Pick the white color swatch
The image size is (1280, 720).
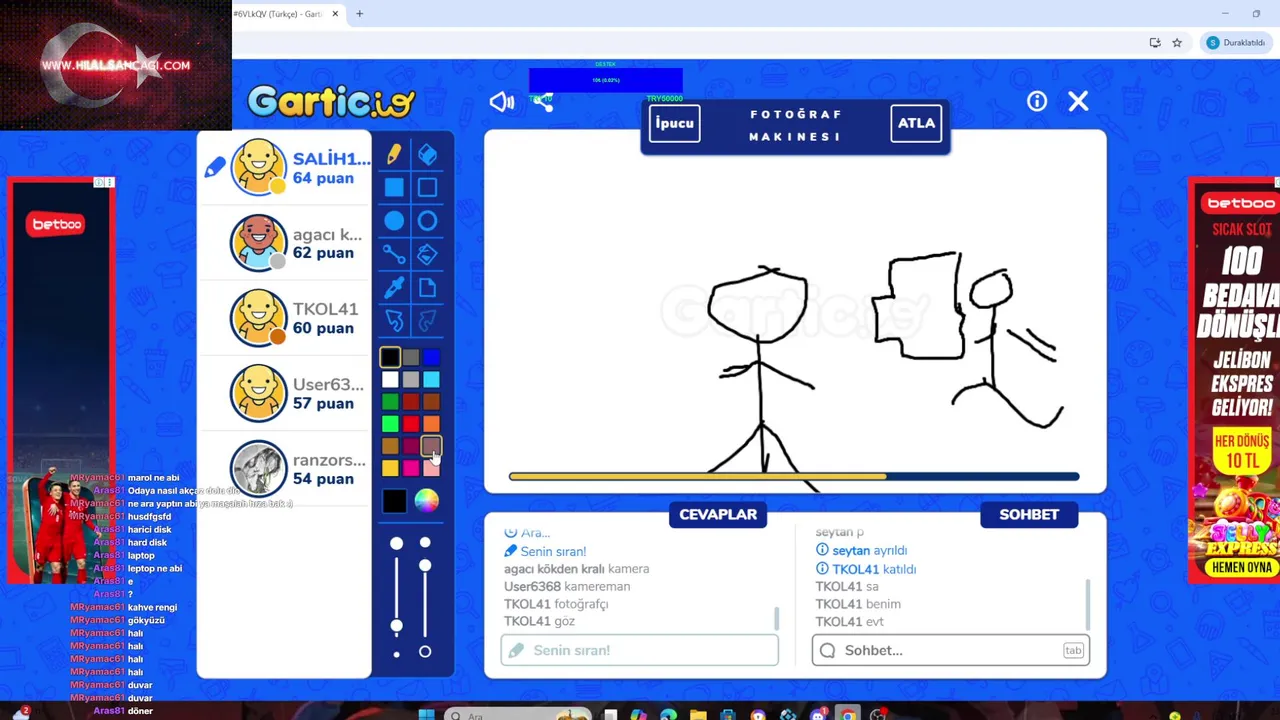point(390,380)
